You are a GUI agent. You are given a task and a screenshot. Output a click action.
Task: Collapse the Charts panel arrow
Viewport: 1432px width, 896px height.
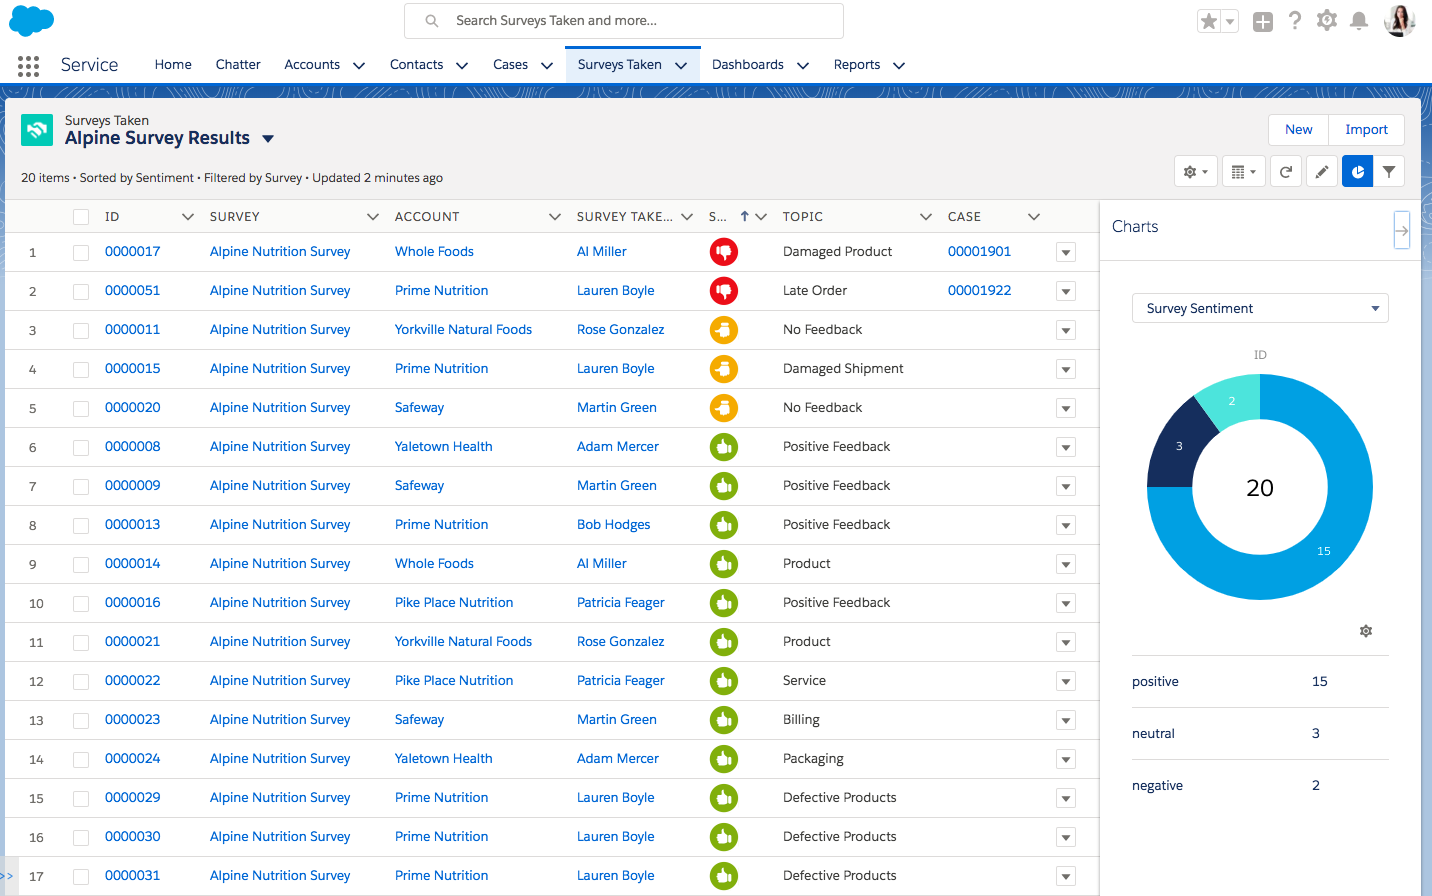pos(1402,230)
